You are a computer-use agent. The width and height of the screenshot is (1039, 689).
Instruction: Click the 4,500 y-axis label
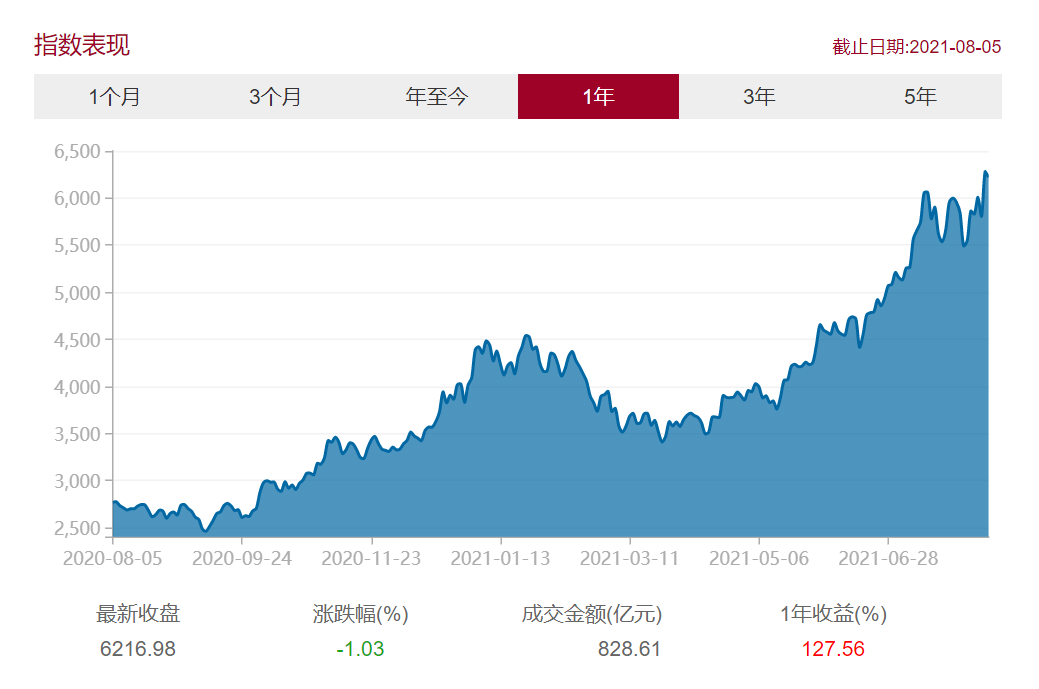click(x=77, y=340)
